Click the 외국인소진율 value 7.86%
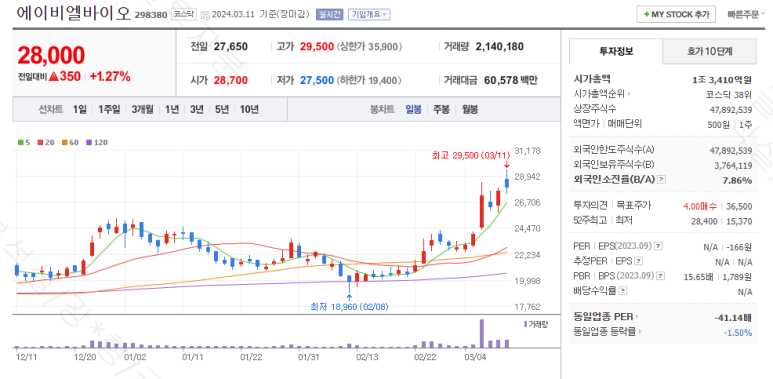 pyautogui.click(x=738, y=180)
